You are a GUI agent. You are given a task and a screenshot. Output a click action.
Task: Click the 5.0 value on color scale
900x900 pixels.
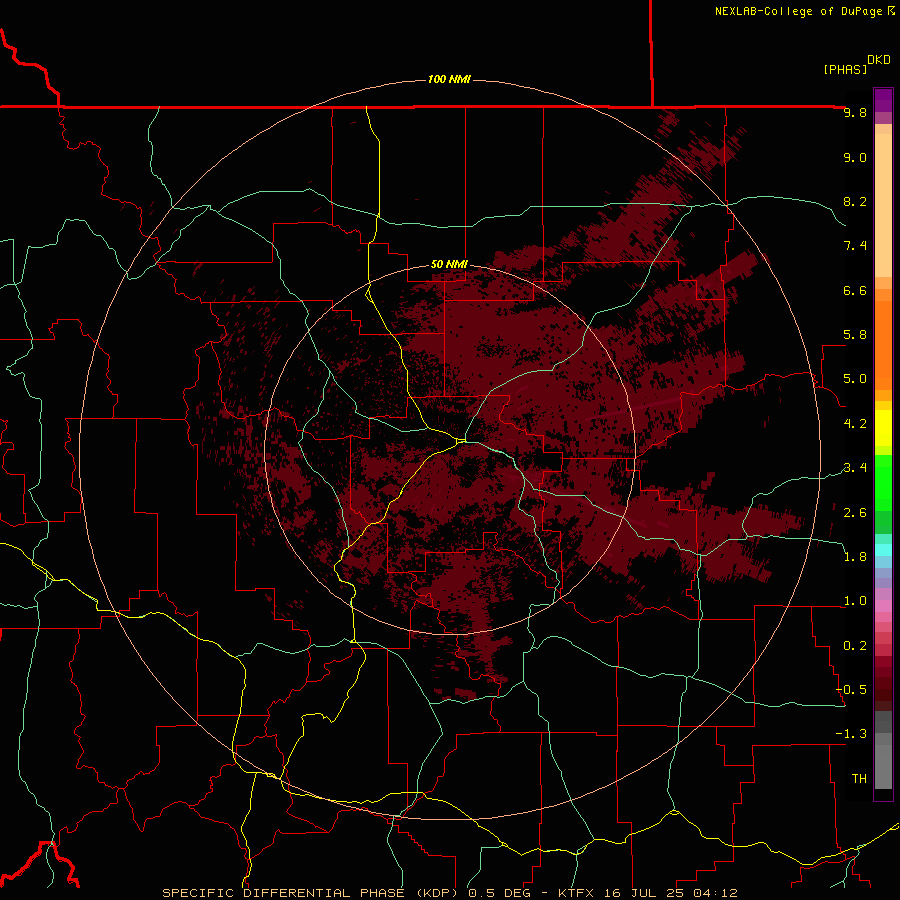[855, 379]
